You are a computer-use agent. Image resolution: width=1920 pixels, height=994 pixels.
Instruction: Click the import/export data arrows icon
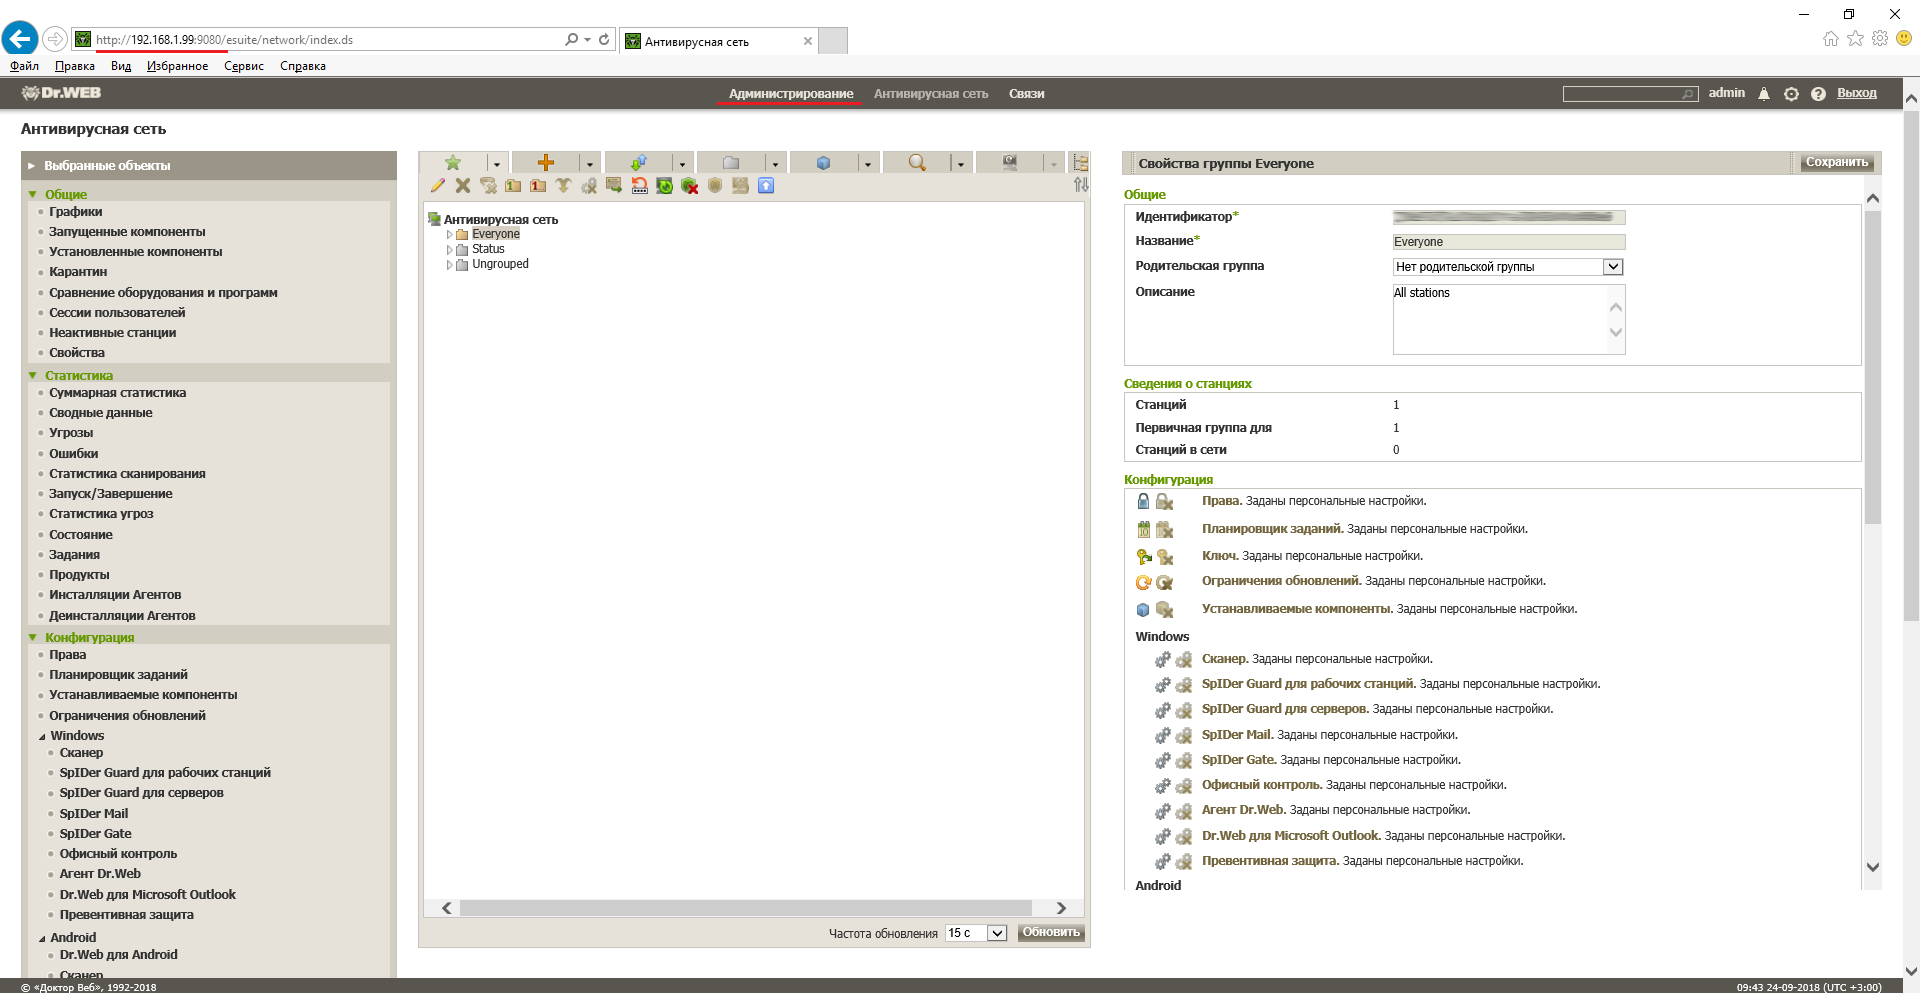[638, 163]
